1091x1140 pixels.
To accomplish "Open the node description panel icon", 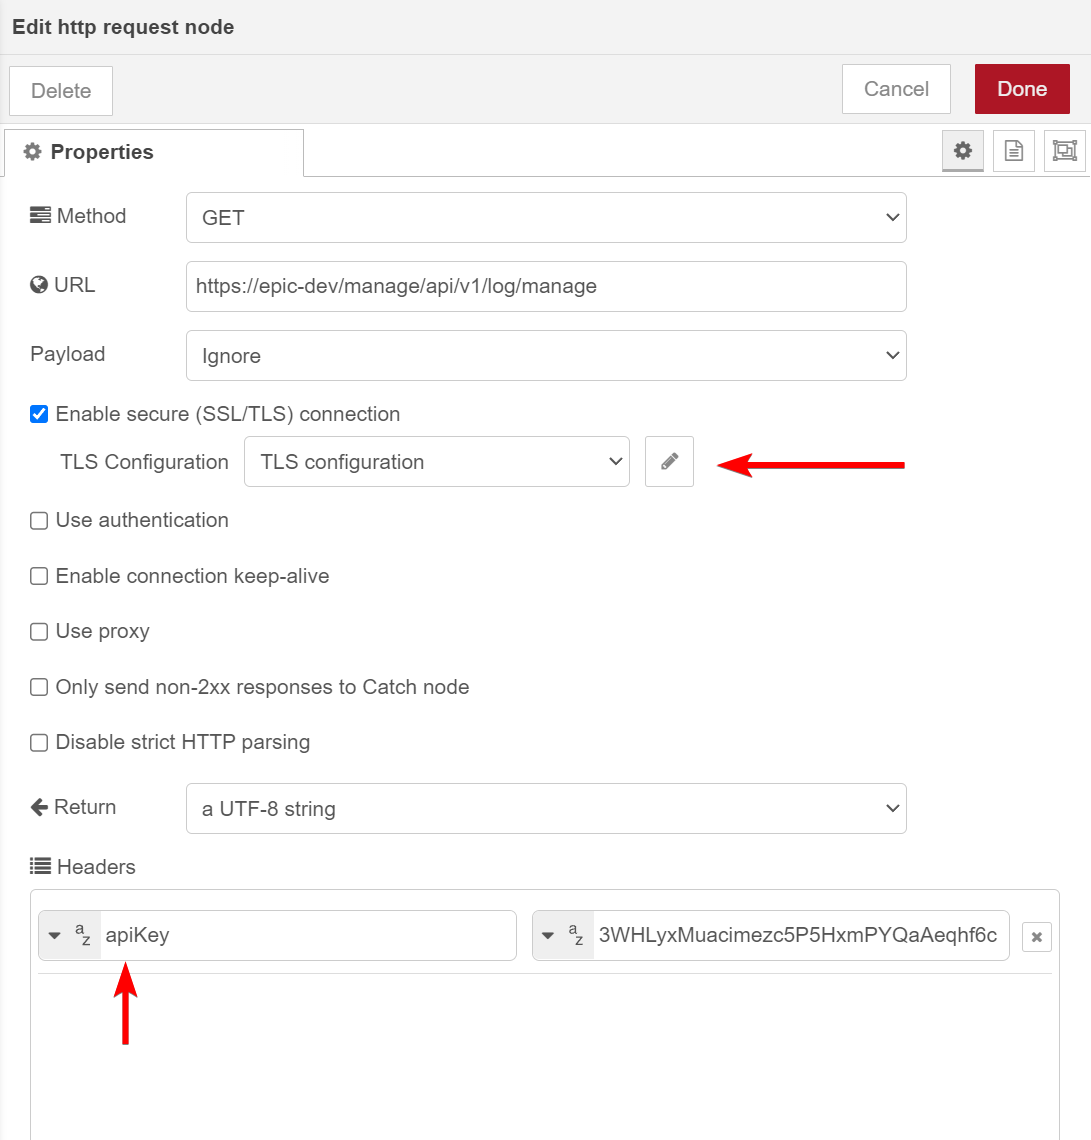I will point(1013,150).
